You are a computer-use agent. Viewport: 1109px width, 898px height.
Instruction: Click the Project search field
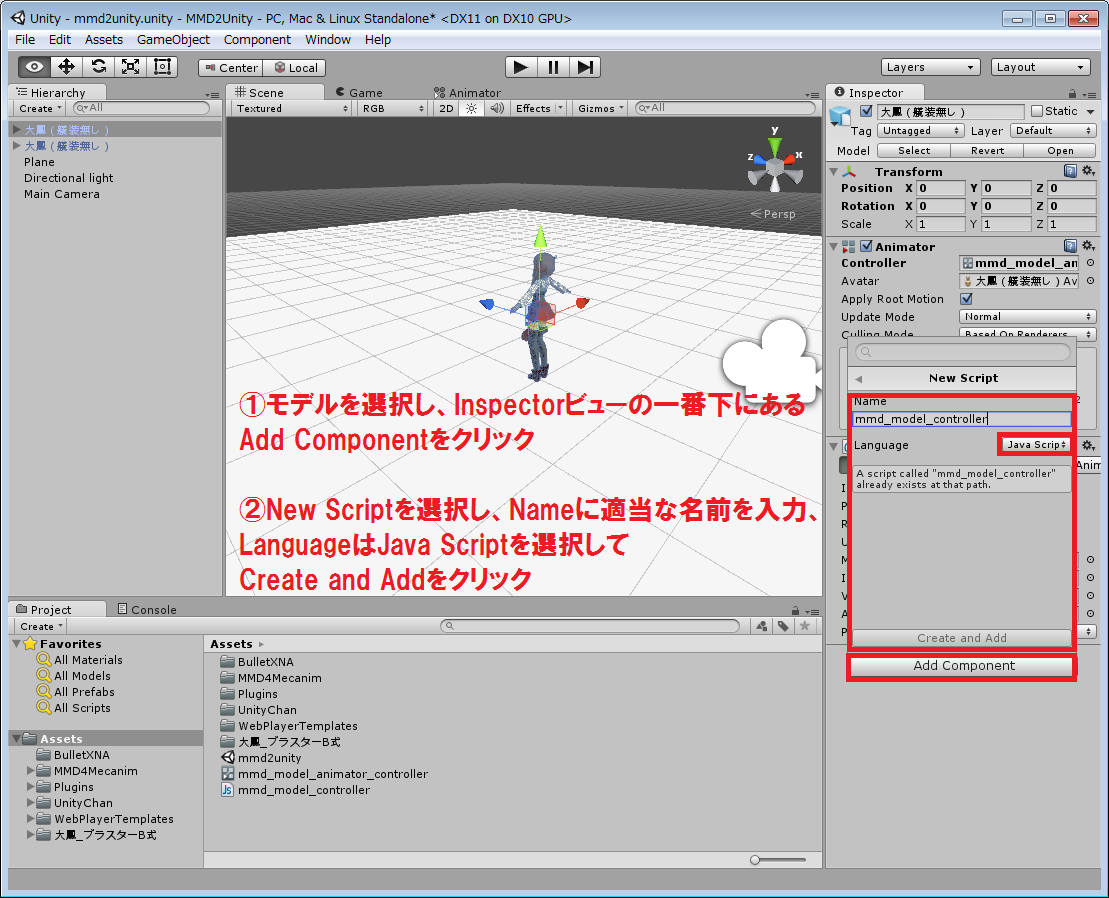click(590, 626)
